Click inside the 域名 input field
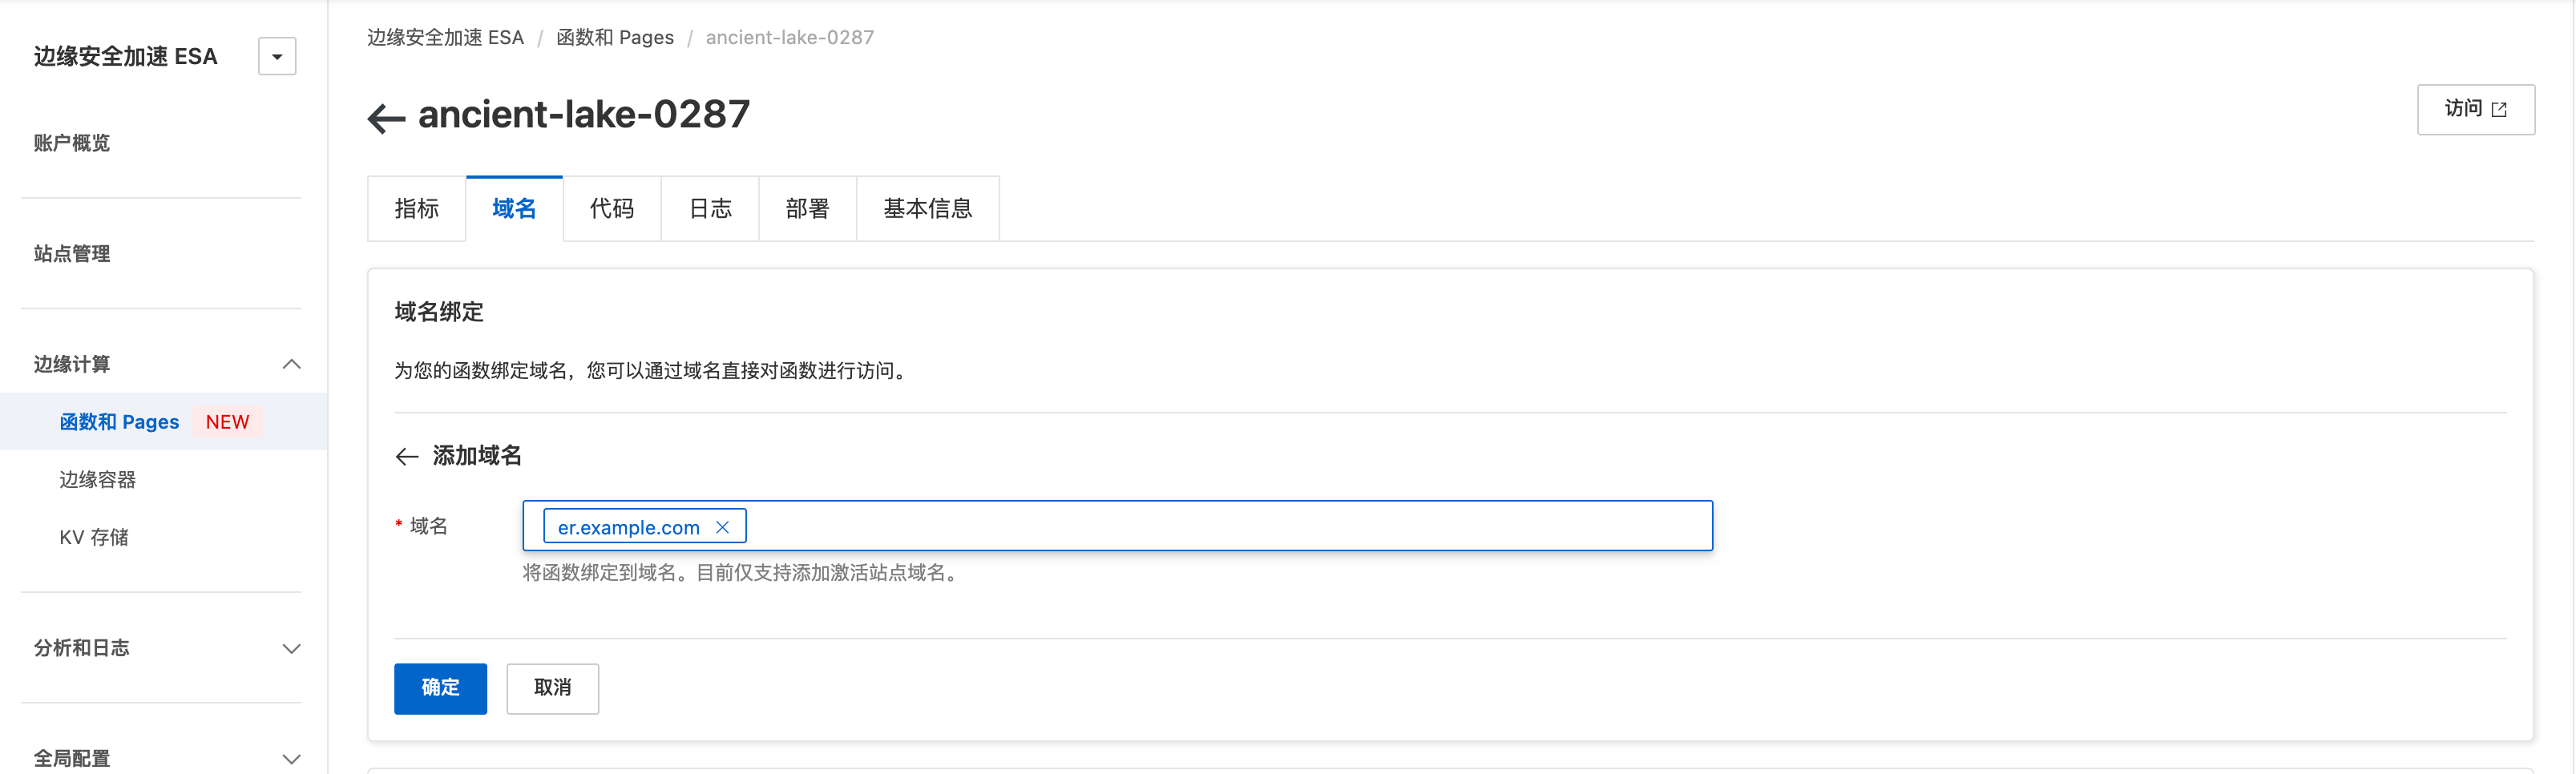This screenshot has height=774, width=2576. (x=1200, y=526)
